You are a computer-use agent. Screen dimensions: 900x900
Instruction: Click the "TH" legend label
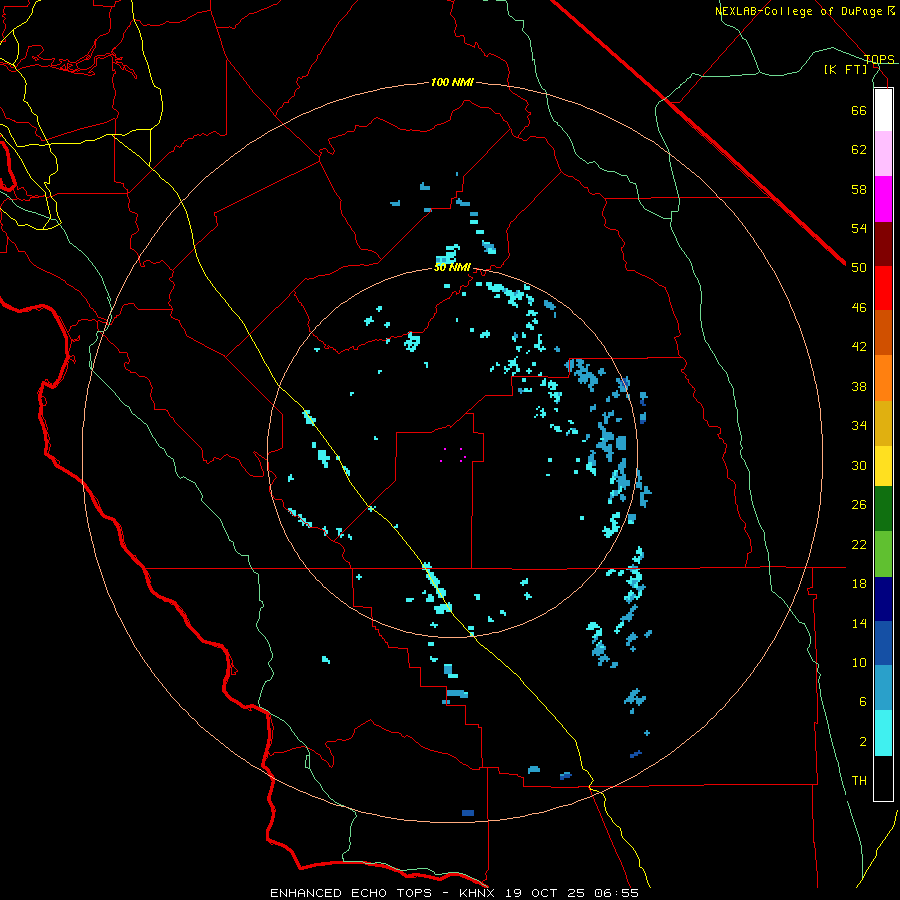[859, 781]
